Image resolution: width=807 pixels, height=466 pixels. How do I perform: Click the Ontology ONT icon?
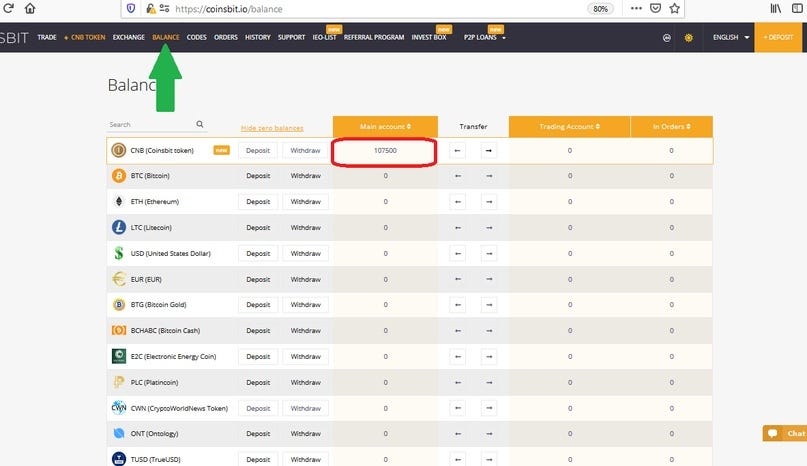pos(119,434)
